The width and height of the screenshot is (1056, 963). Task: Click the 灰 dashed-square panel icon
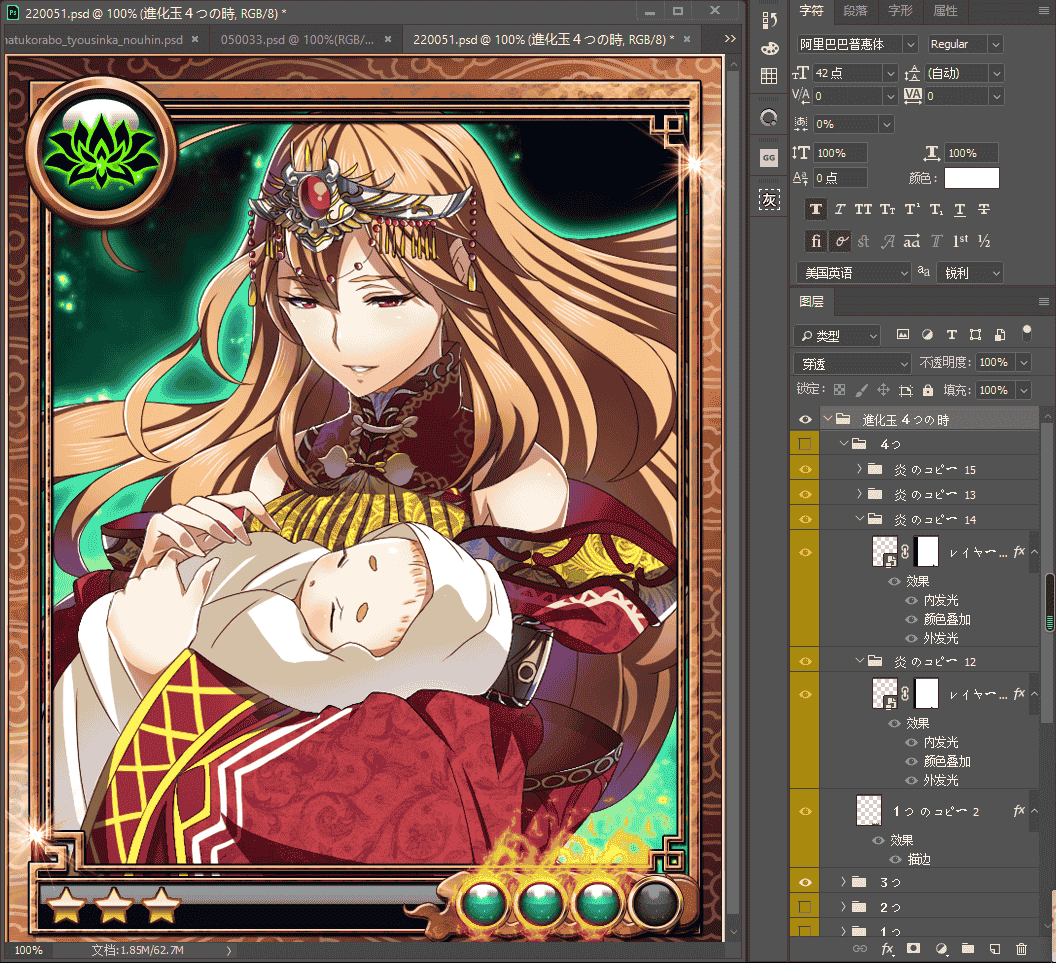tap(769, 199)
